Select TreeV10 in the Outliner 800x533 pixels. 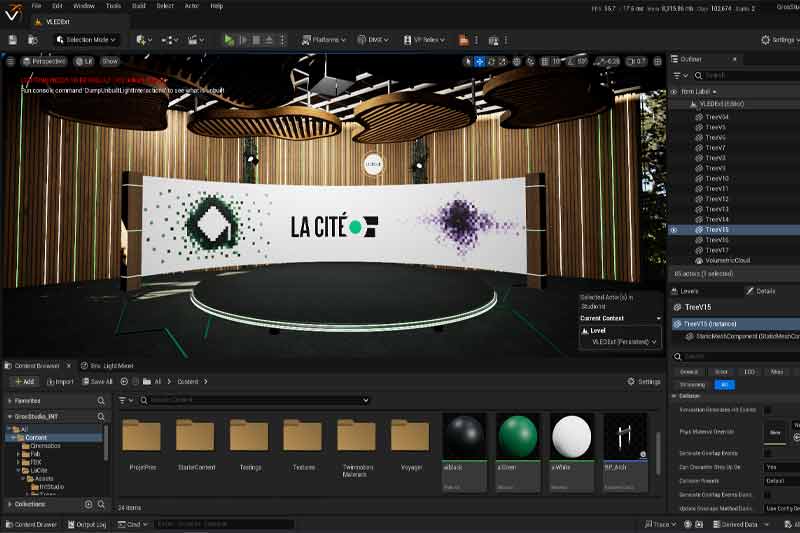coord(716,179)
